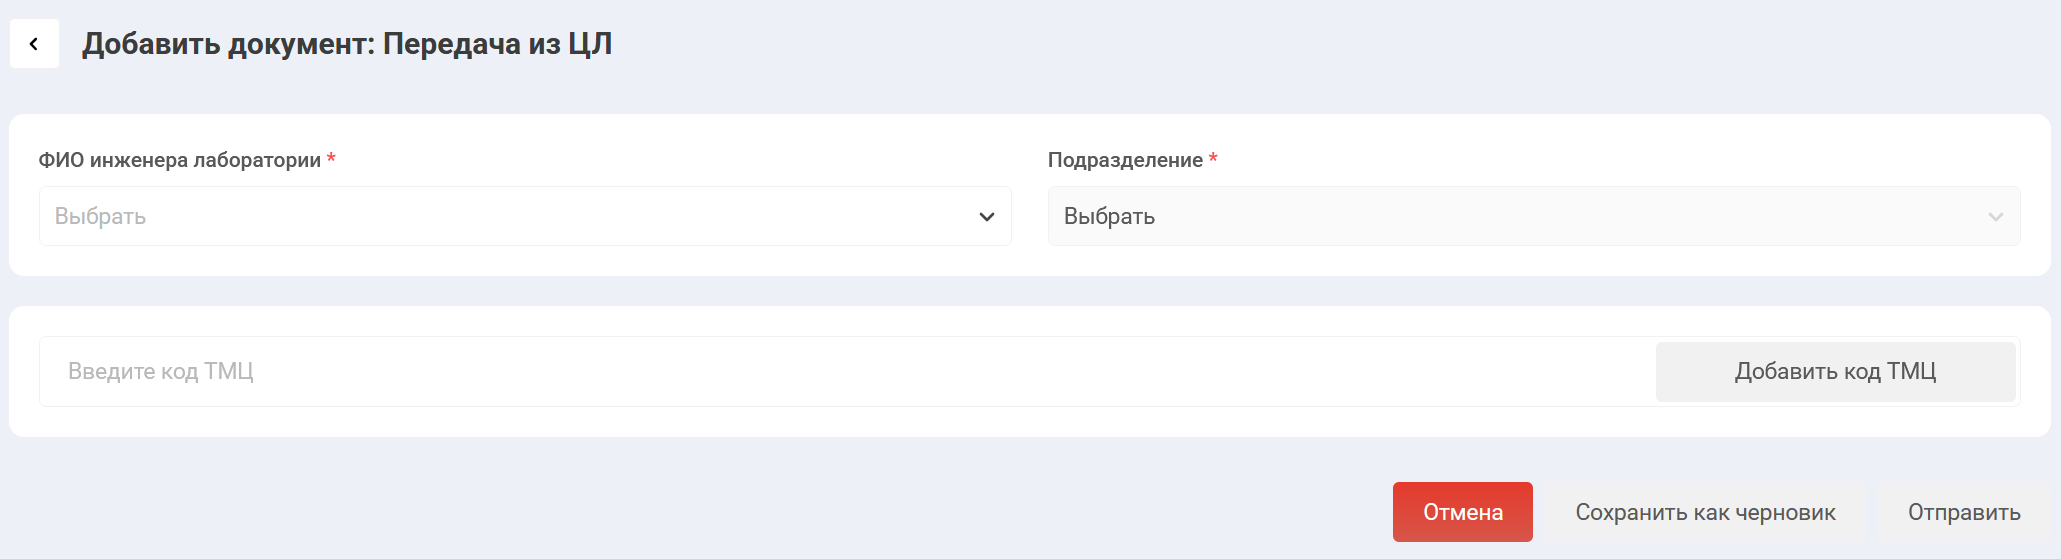Click the 'Подразделение' field label
The height and width of the screenshot is (559, 2061).
pyautogui.click(x=1125, y=160)
